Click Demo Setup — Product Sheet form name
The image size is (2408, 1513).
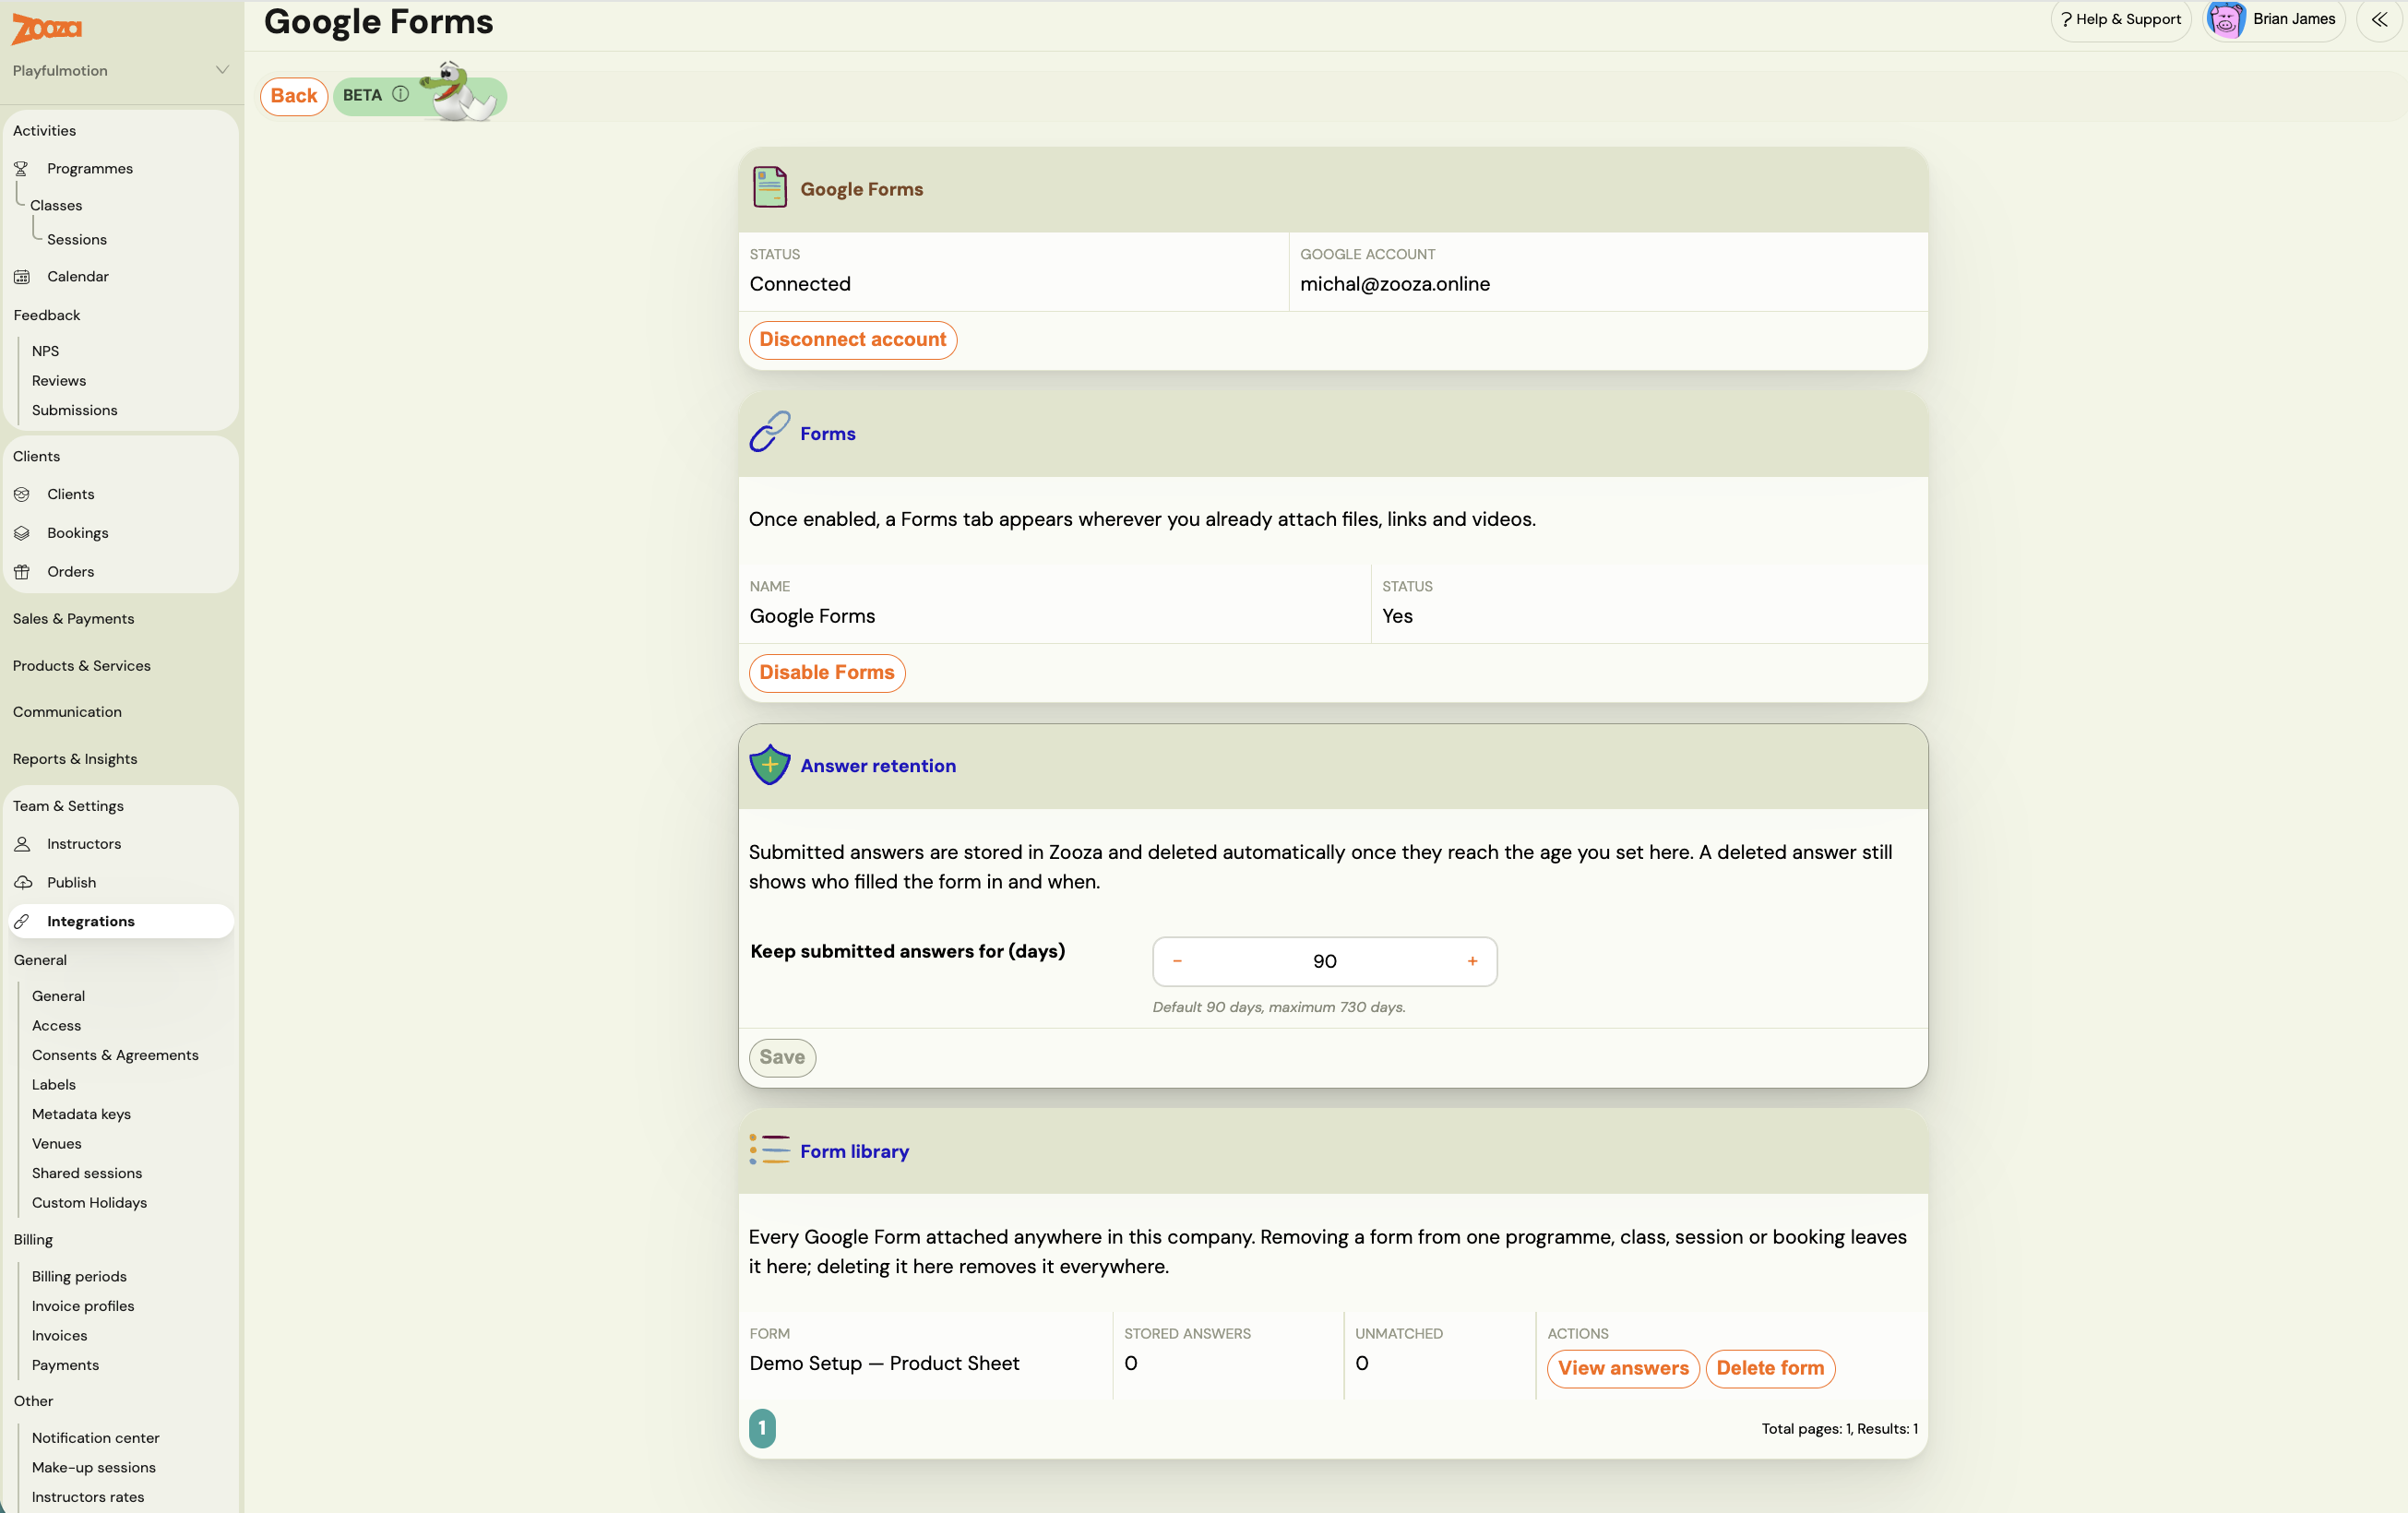tap(884, 1363)
